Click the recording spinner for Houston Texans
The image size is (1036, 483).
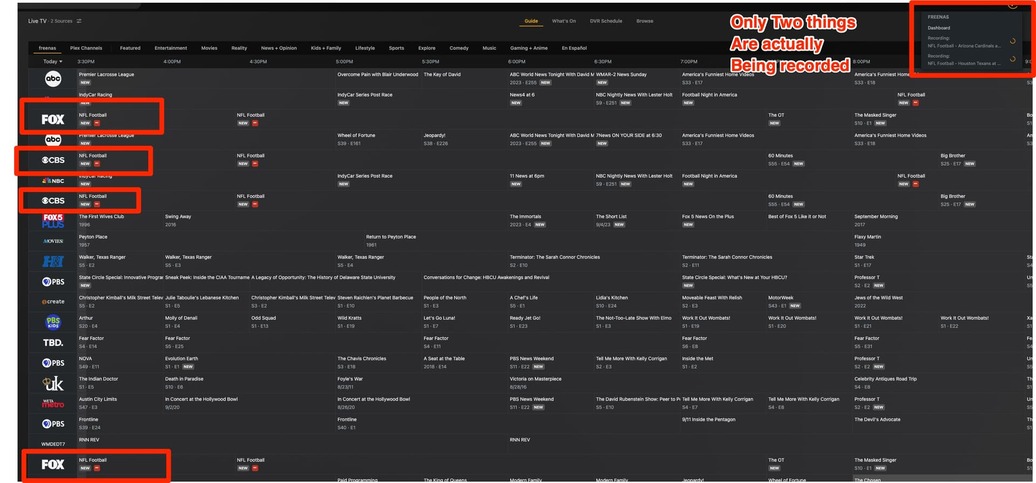click(x=1013, y=59)
